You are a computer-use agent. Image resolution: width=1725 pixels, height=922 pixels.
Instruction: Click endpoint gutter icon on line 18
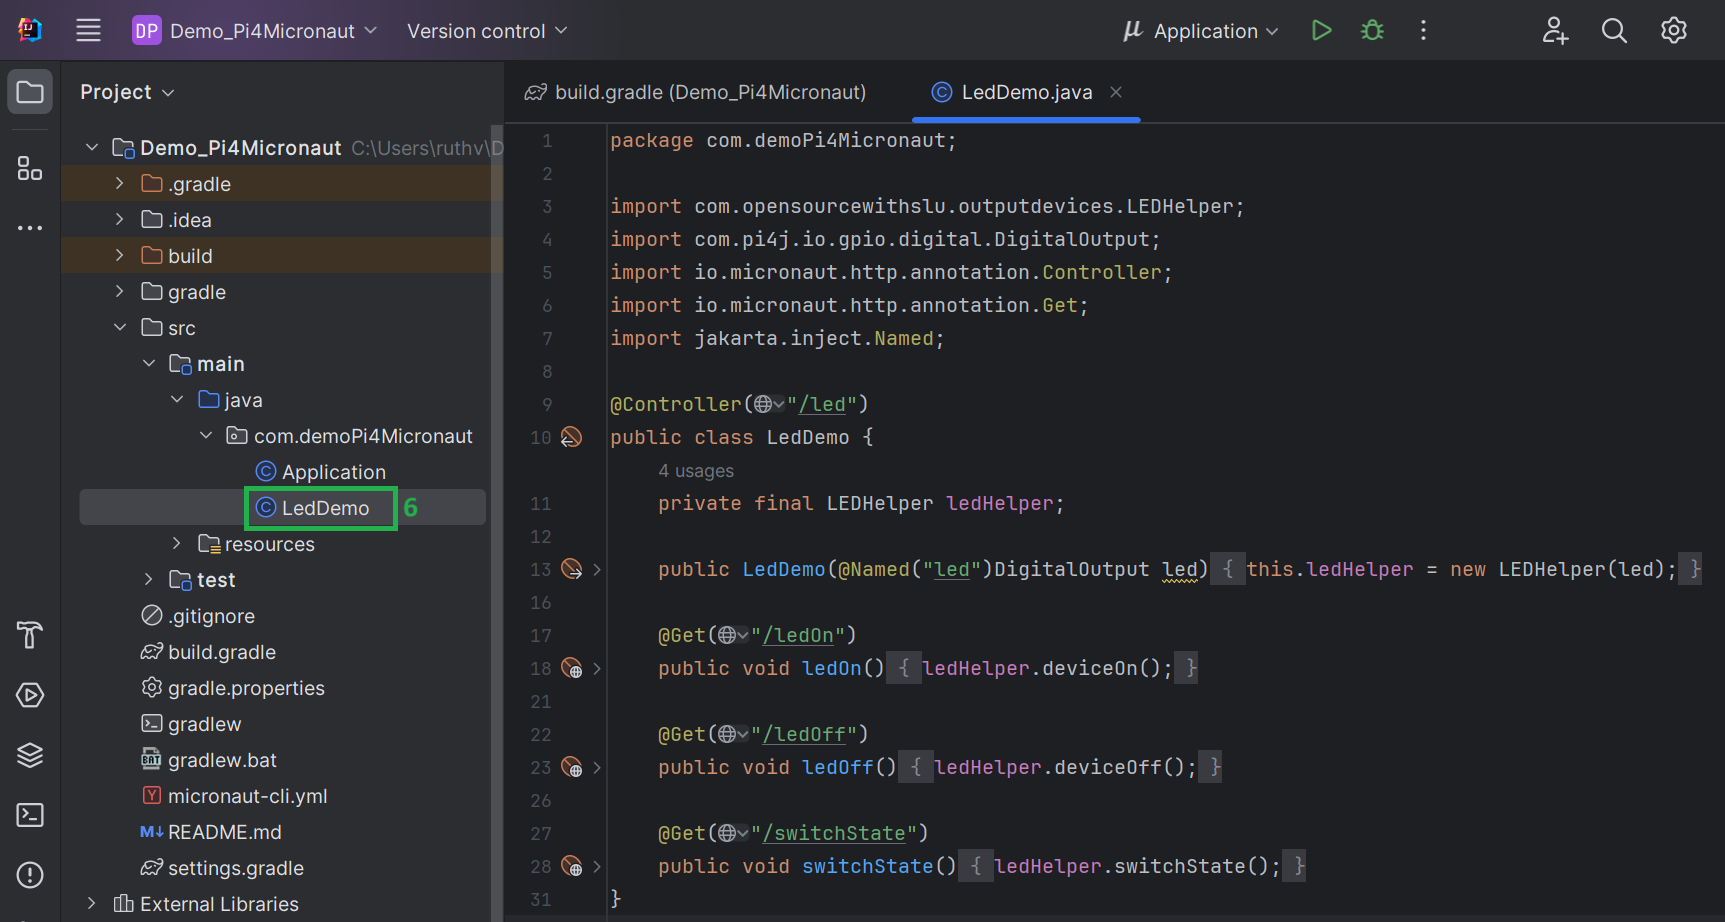pos(571,668)
